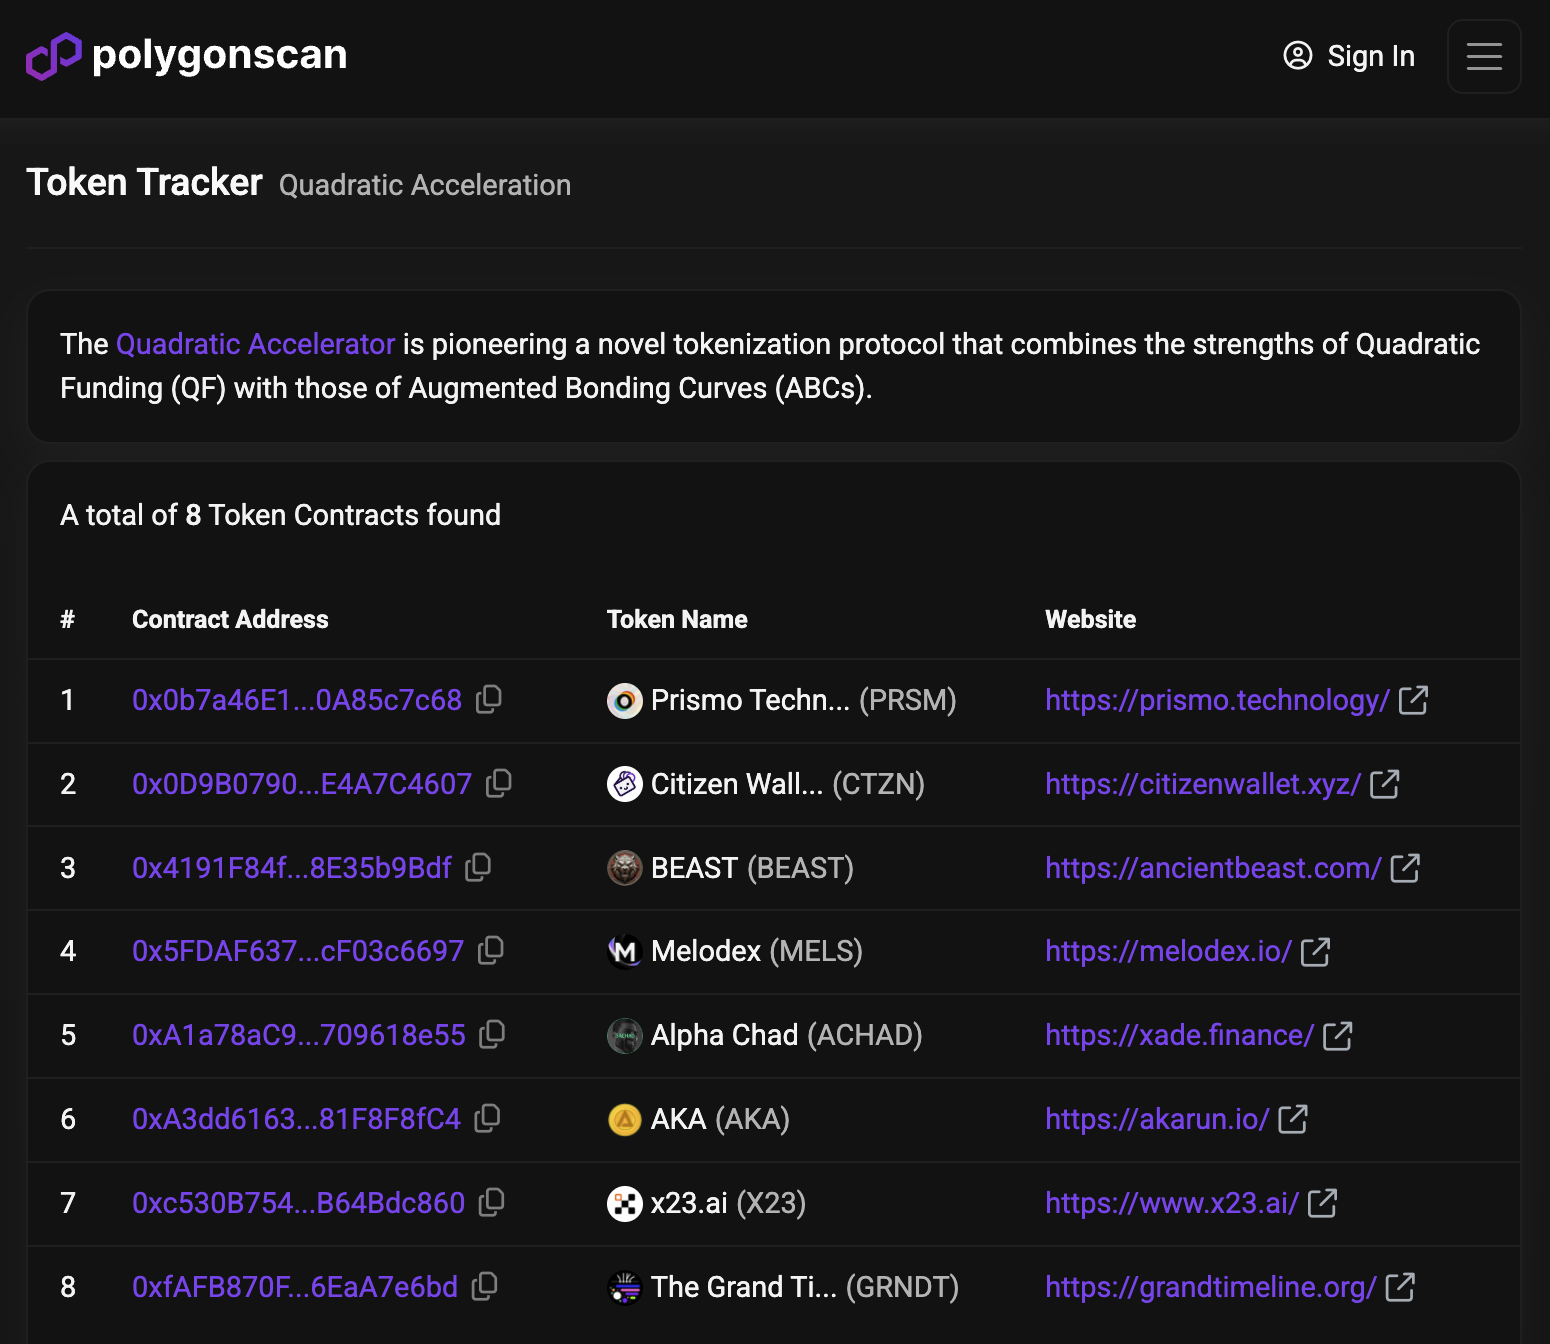The width and height of the screenshot is (1550, 1344).
Task: Open Prismo Techn... (PRSM) token page
Action: click(x=803, y=700)
